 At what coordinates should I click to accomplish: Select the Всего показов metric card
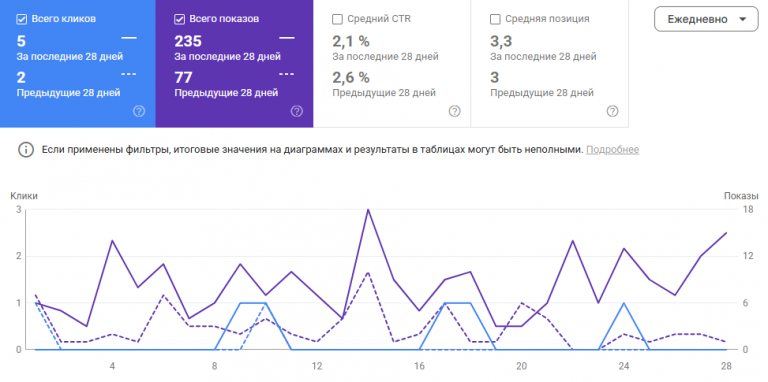point(235,64)
